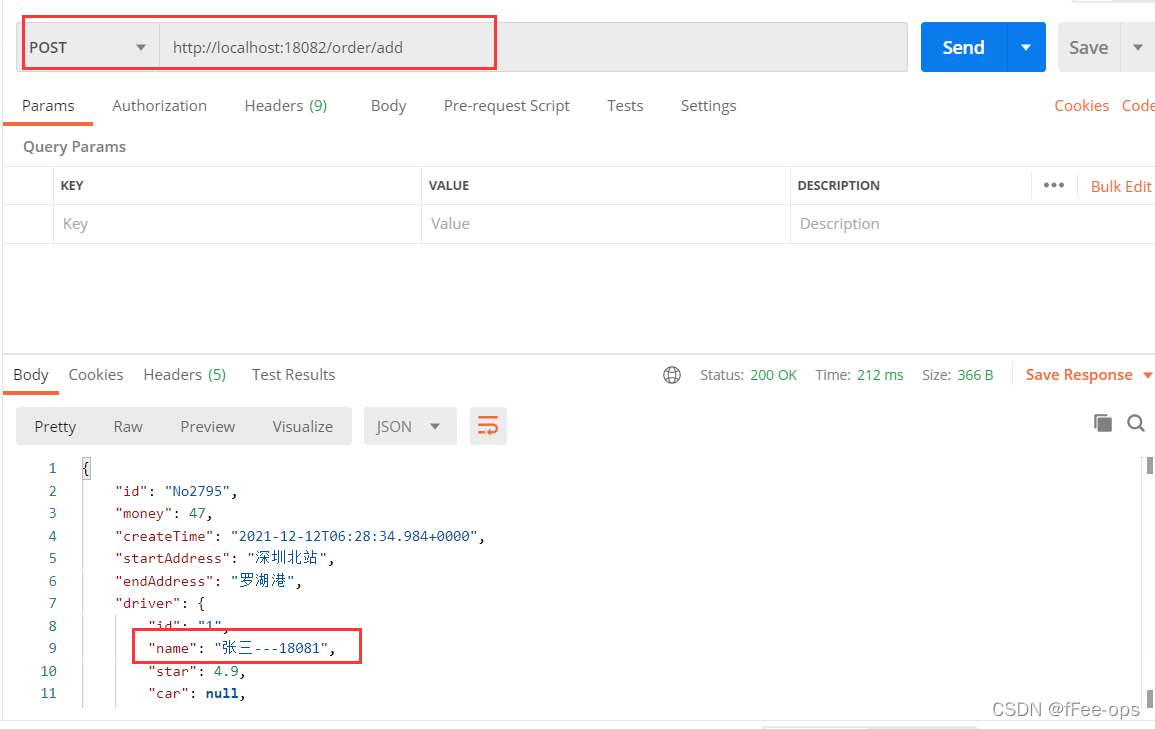The image size is (1155, 729).
Task: Open the JSON format dropdown
Action: click(410, 426)
